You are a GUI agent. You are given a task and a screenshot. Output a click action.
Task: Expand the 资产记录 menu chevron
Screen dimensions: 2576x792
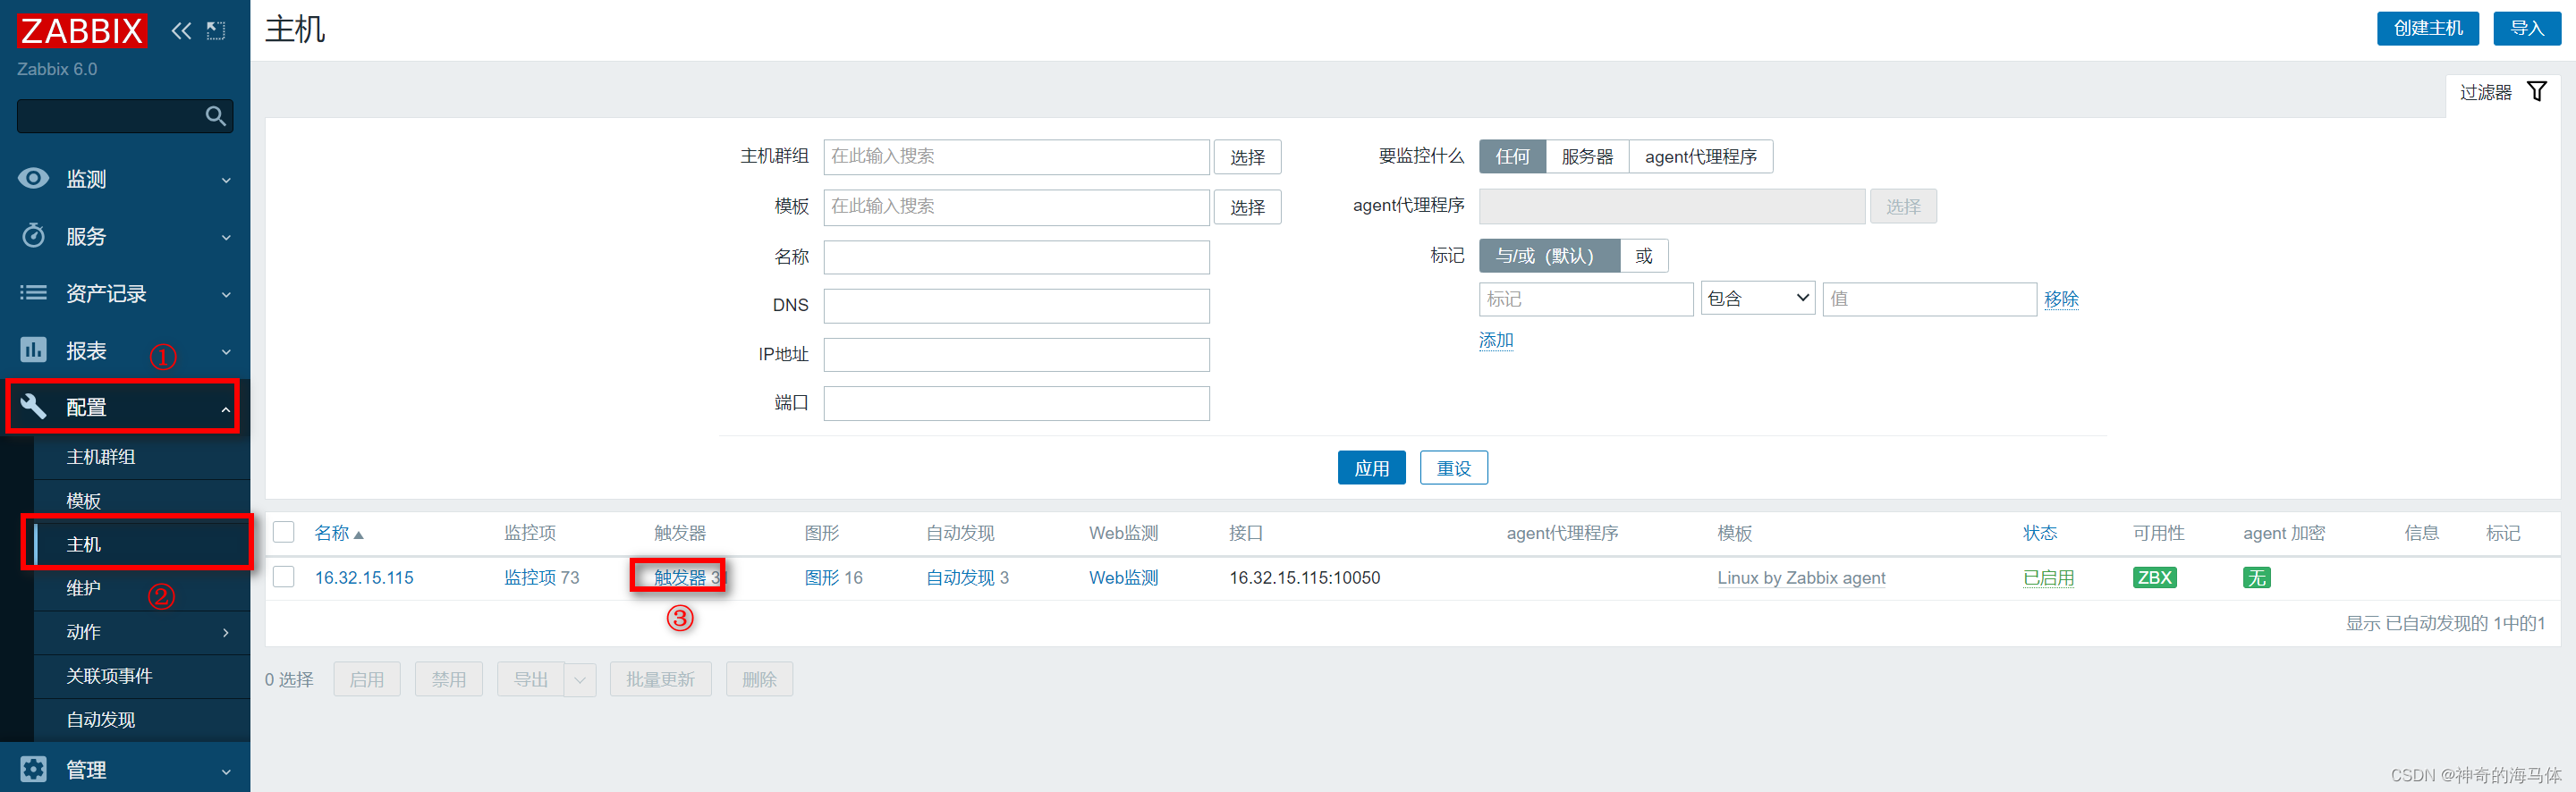[x=226, y=295]
